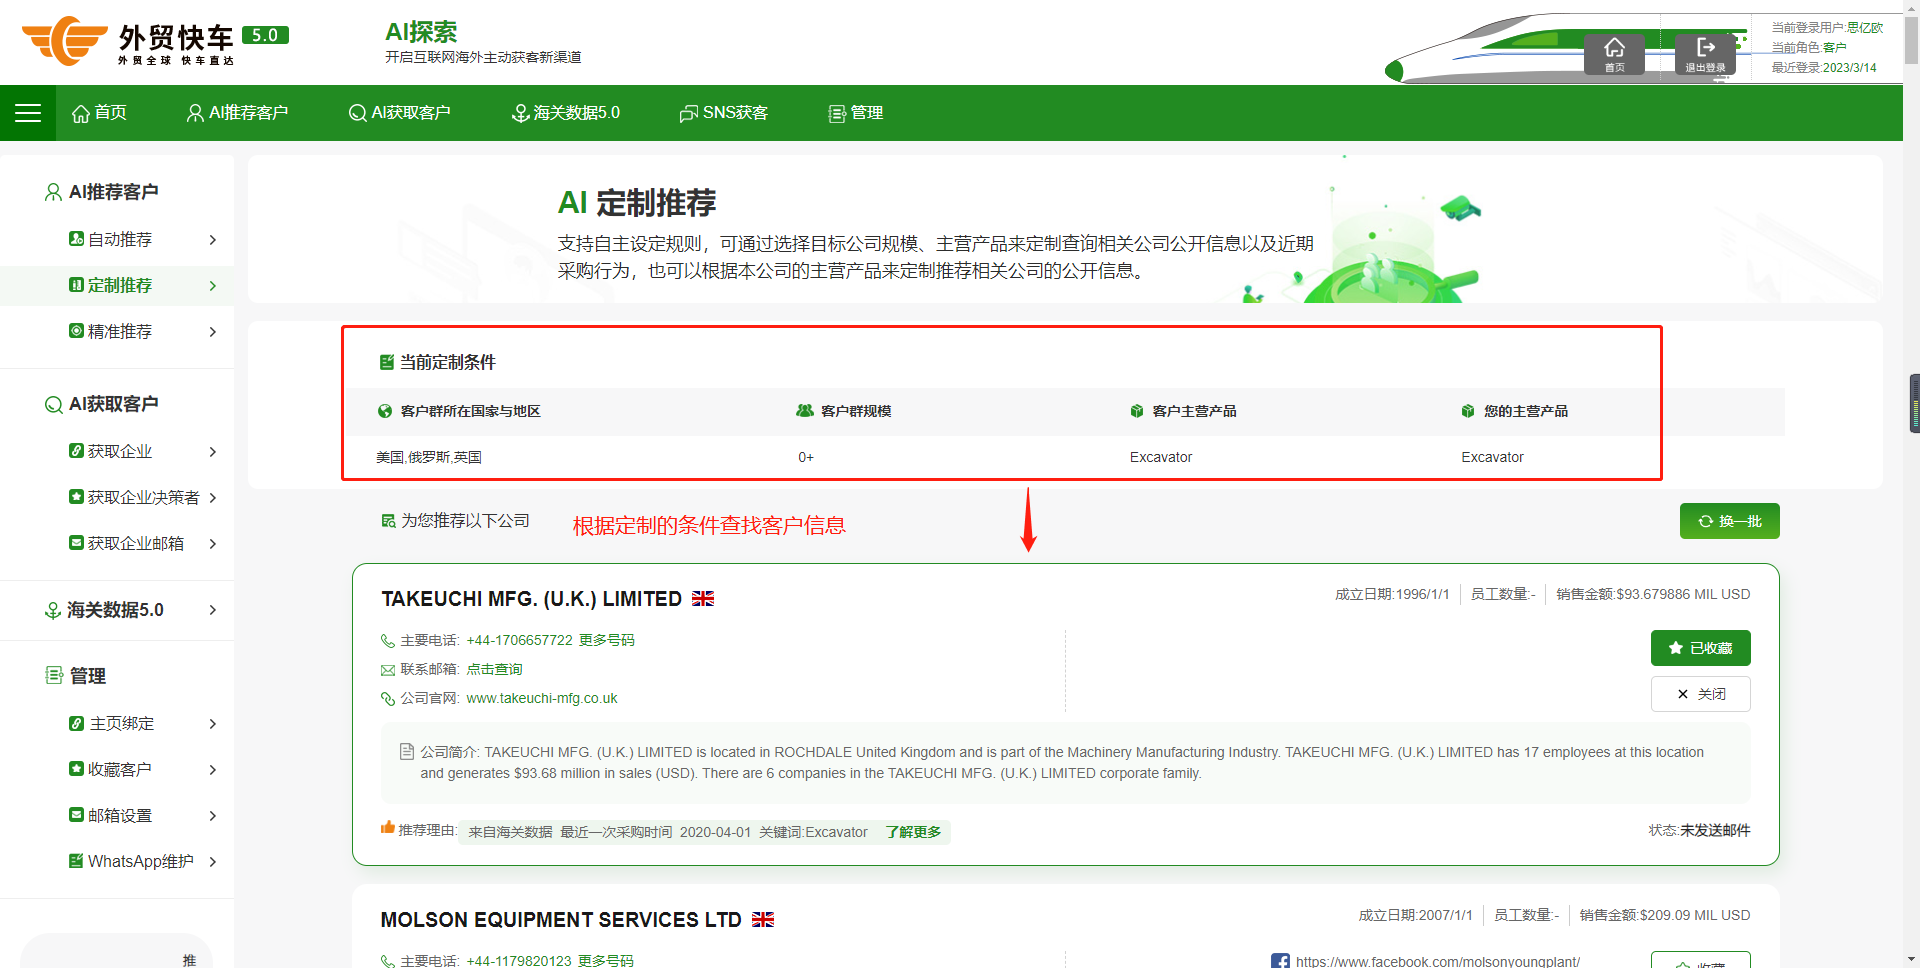Click sidebar AI获取客户 search icon
1920x968 pixels.
tap(53, 404)
